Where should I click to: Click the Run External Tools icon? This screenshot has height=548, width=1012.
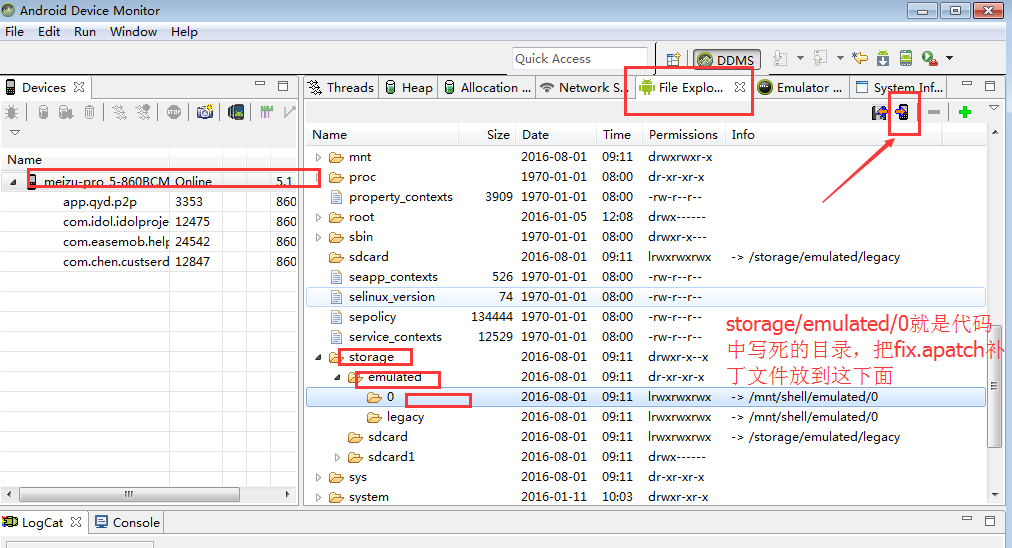coord(929,58)
